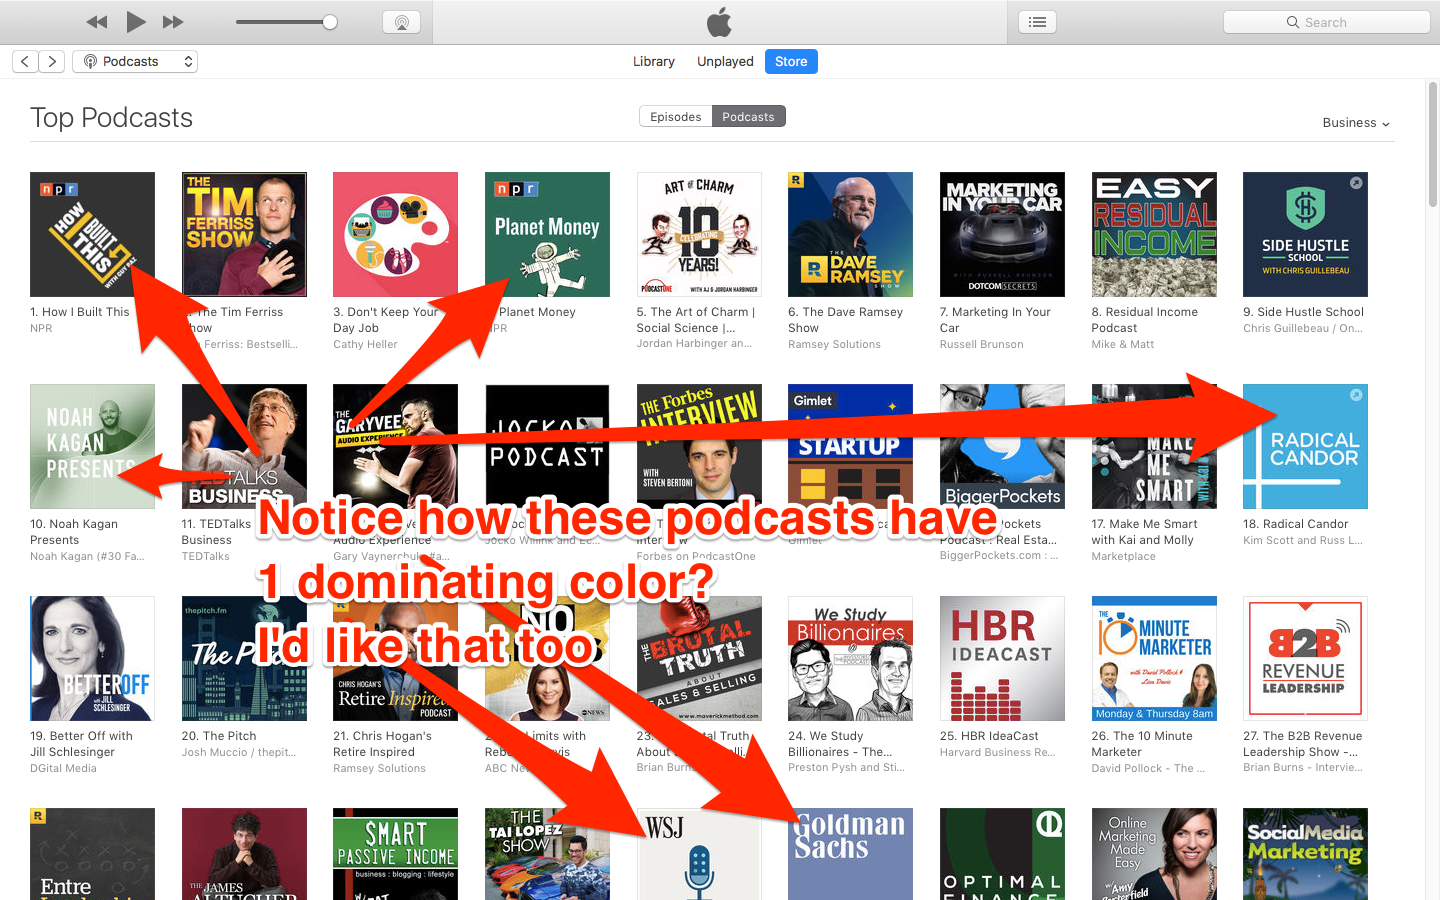Open the Podcasts media type dropdown
This screenshot has width=1440, height=900.
(x=135, y=62)
